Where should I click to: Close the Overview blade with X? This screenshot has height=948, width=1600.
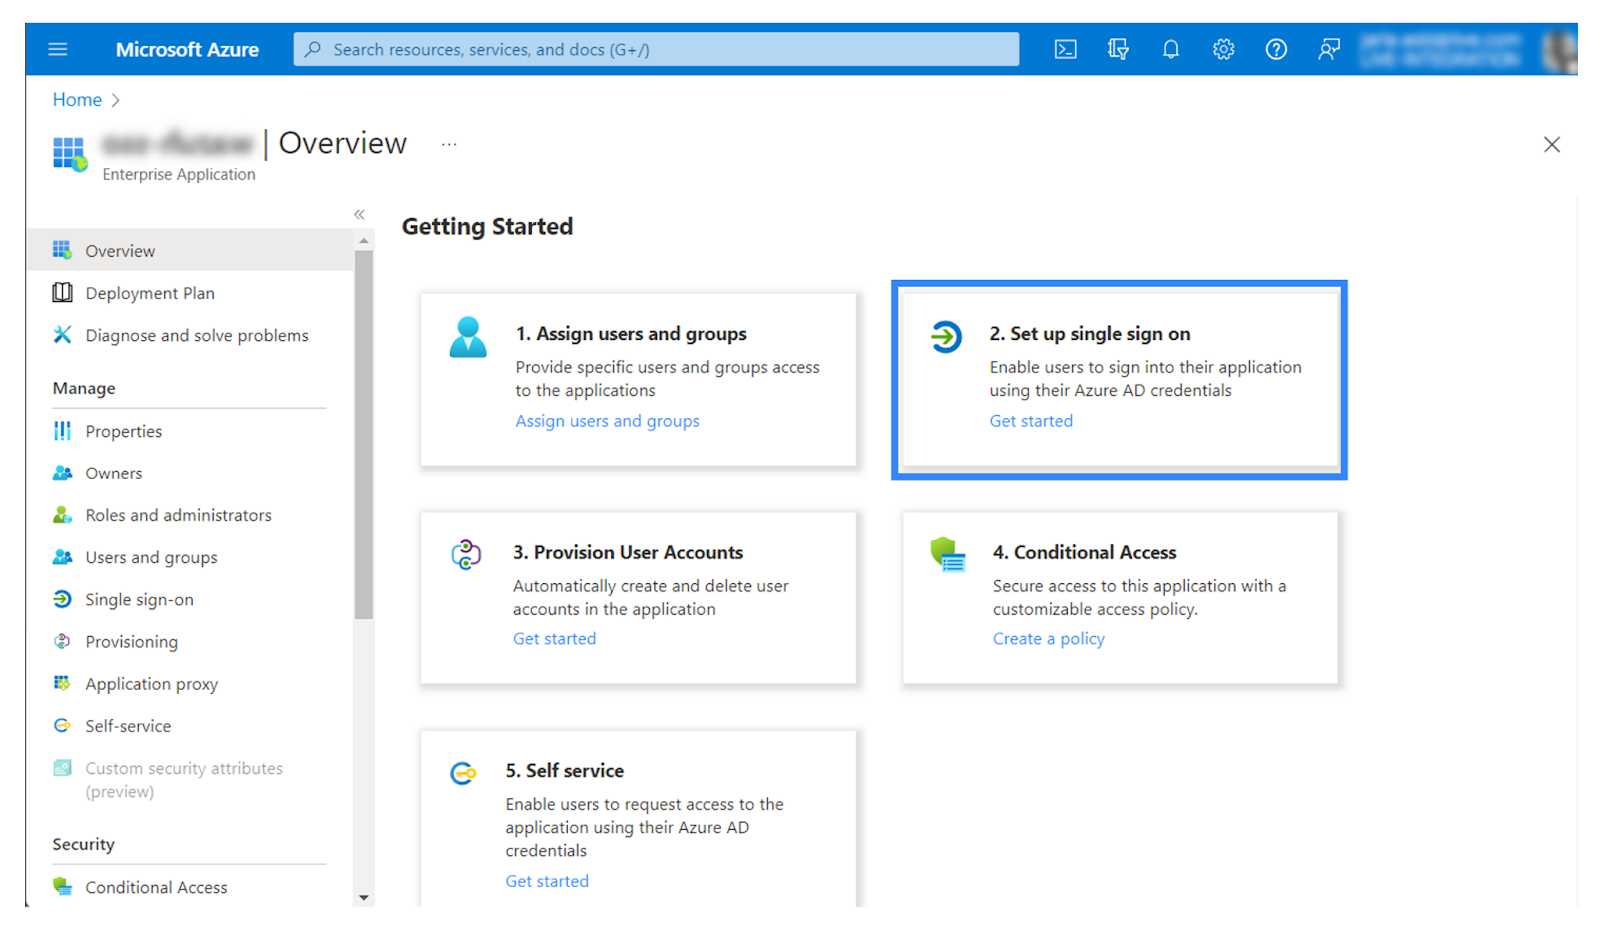click(x=1551, y=145)
